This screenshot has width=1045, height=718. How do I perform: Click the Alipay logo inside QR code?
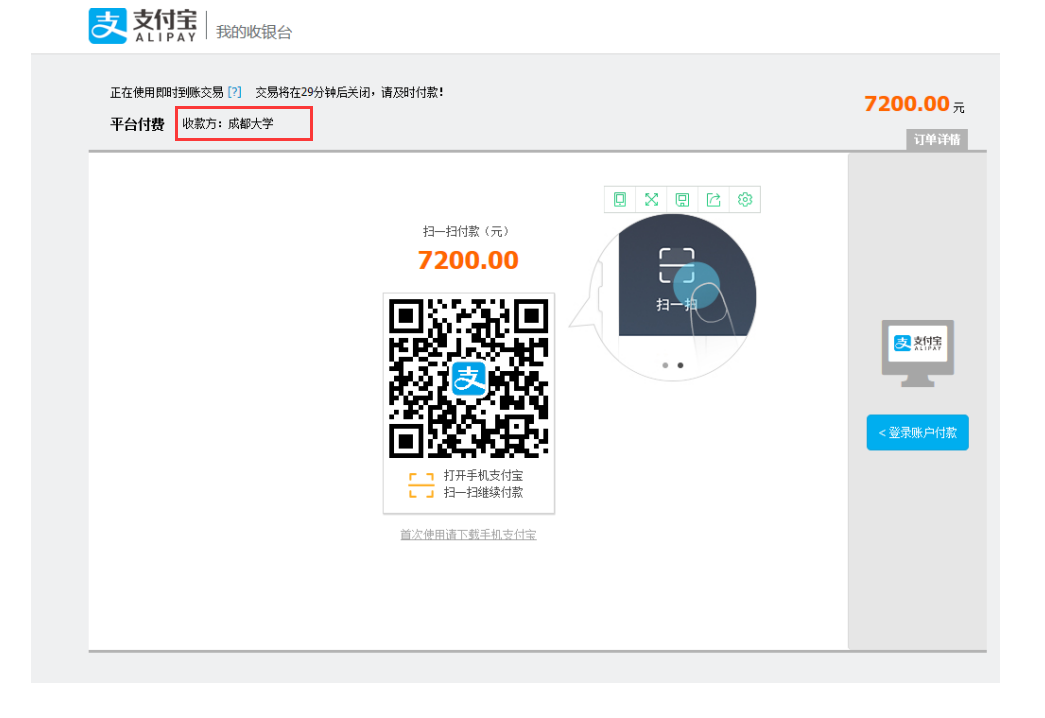(469, 379)
